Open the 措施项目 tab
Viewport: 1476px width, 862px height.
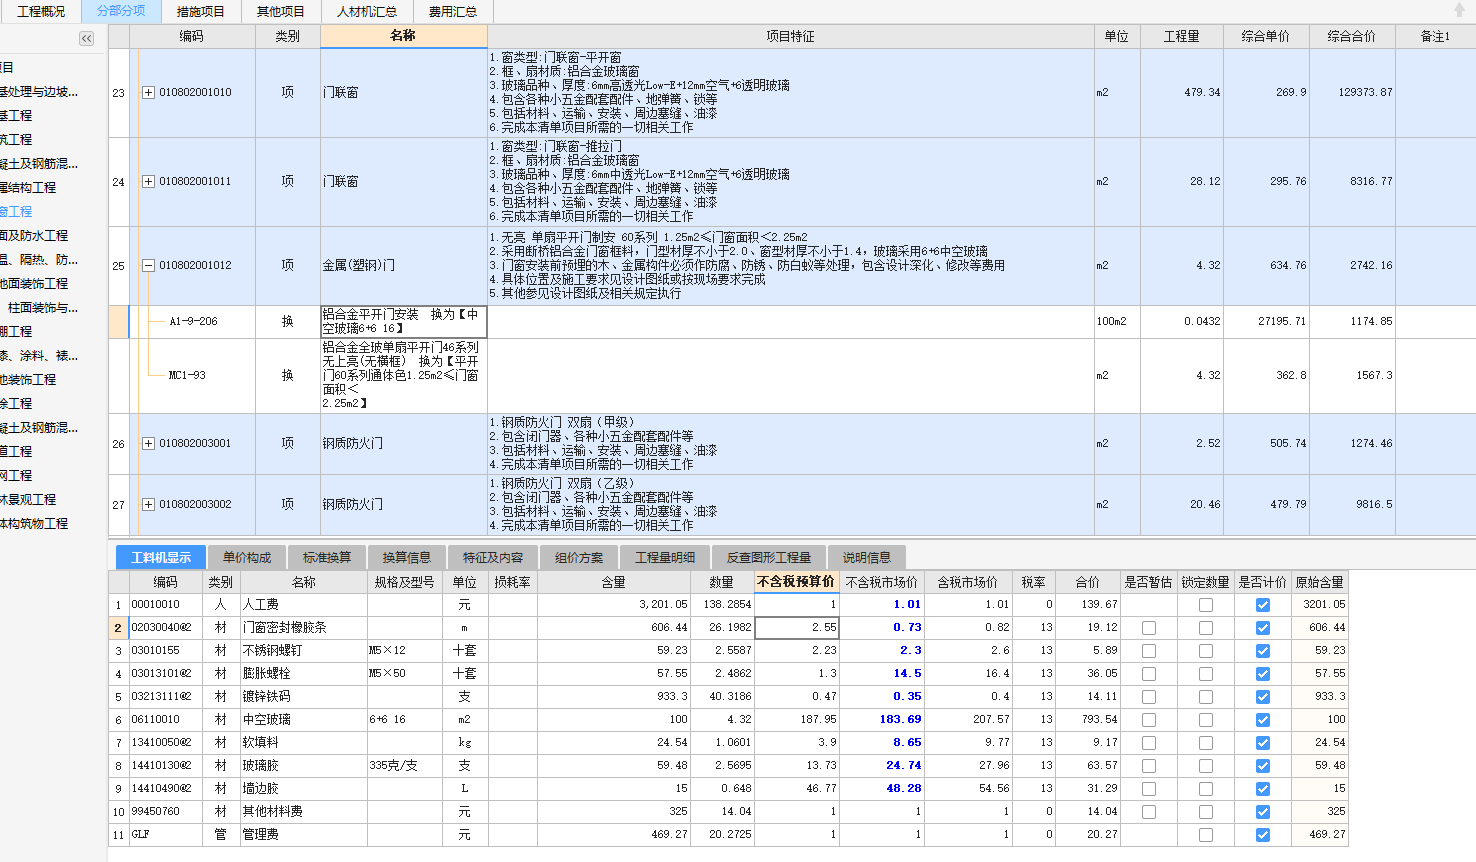[201, 11]
